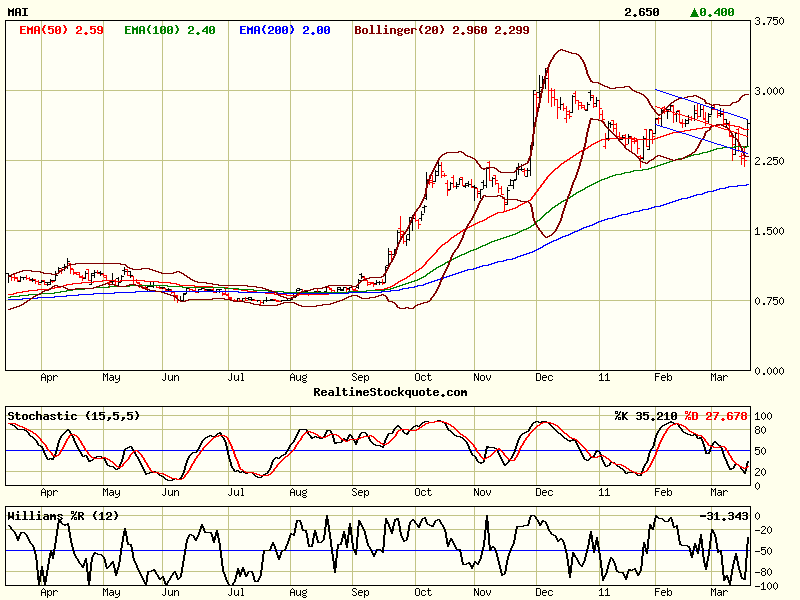The height and width of the screenshot is (600, 800).
Task: Click the Williams %R (12) panel title
Action: point(63,516)
